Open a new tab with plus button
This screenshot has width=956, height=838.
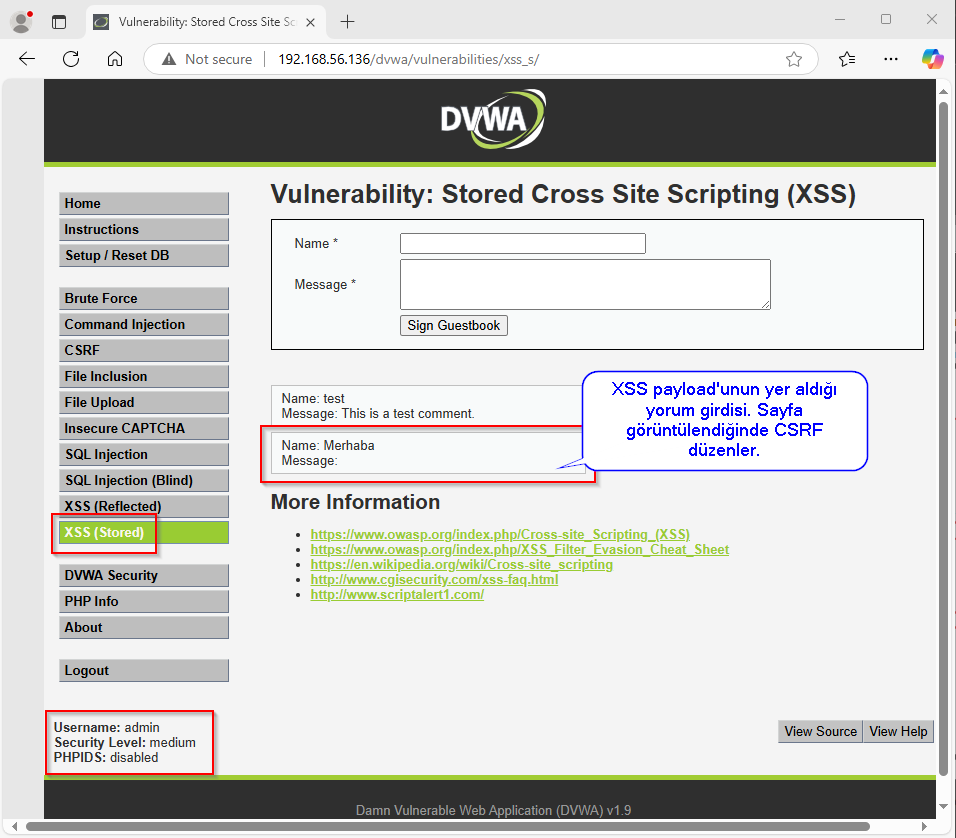[348, 22]
